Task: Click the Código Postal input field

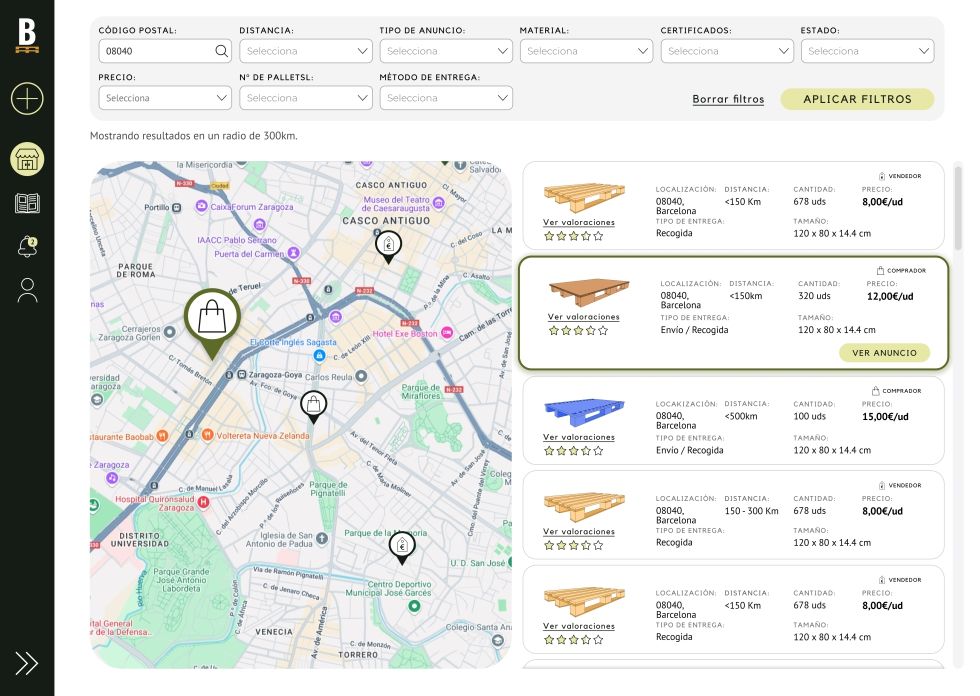Action: click(x=155, y=51)
